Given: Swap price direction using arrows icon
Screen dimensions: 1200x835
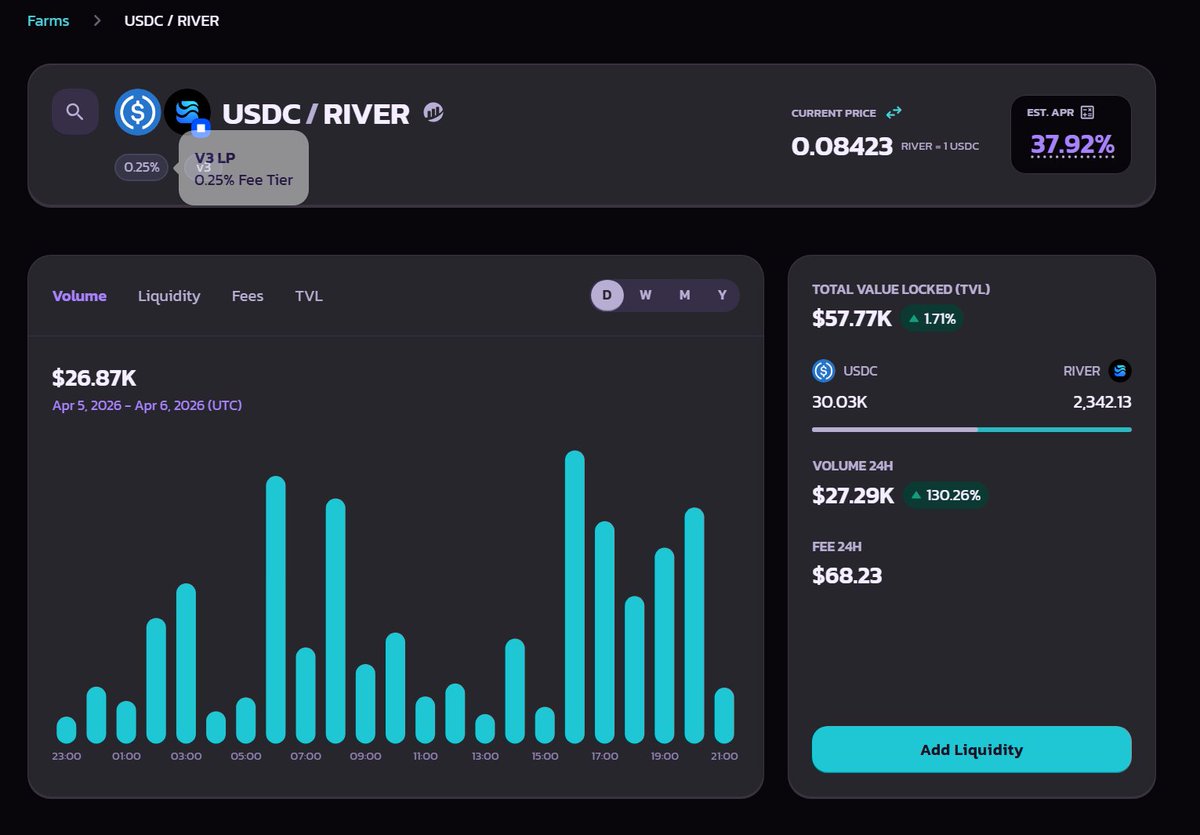Looking at the screenshot, I should coord(893,113).
